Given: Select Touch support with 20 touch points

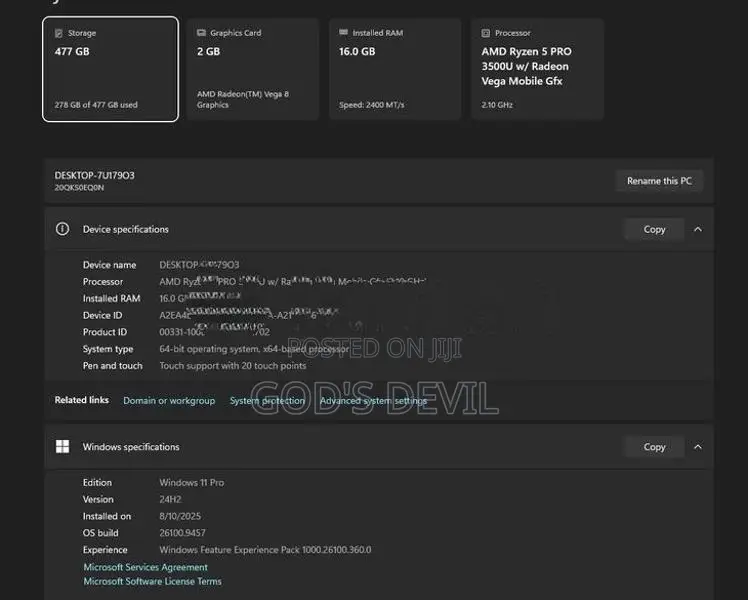Looking at the screenshot, I should tap(233, 366).
